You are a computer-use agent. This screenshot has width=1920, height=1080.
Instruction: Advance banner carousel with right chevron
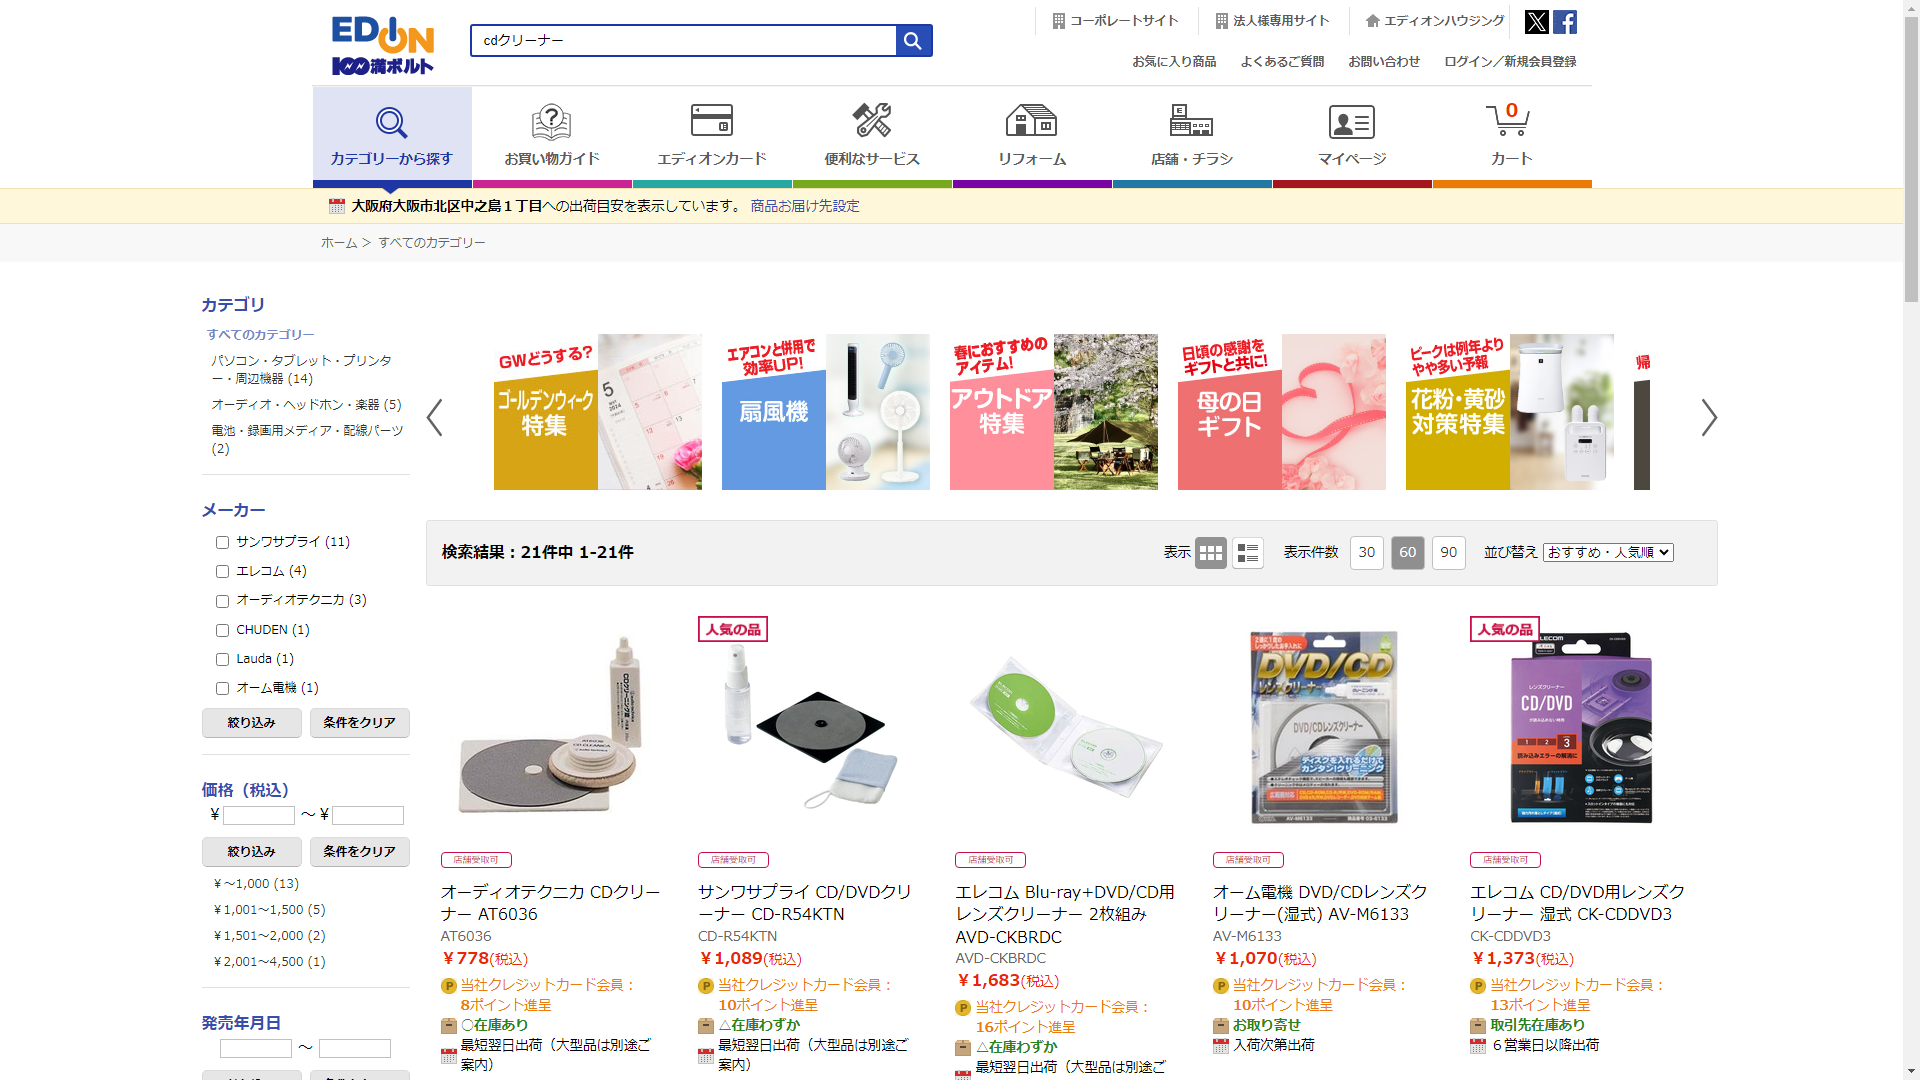(1709, 417)
